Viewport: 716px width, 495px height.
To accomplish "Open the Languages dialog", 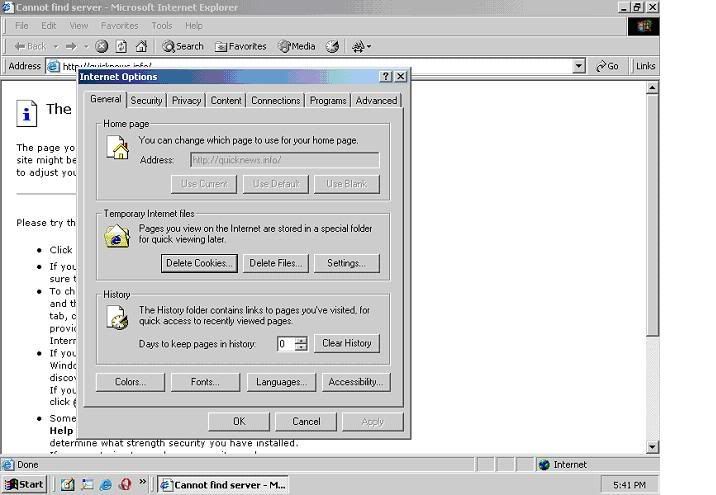I will coord(281,382).
